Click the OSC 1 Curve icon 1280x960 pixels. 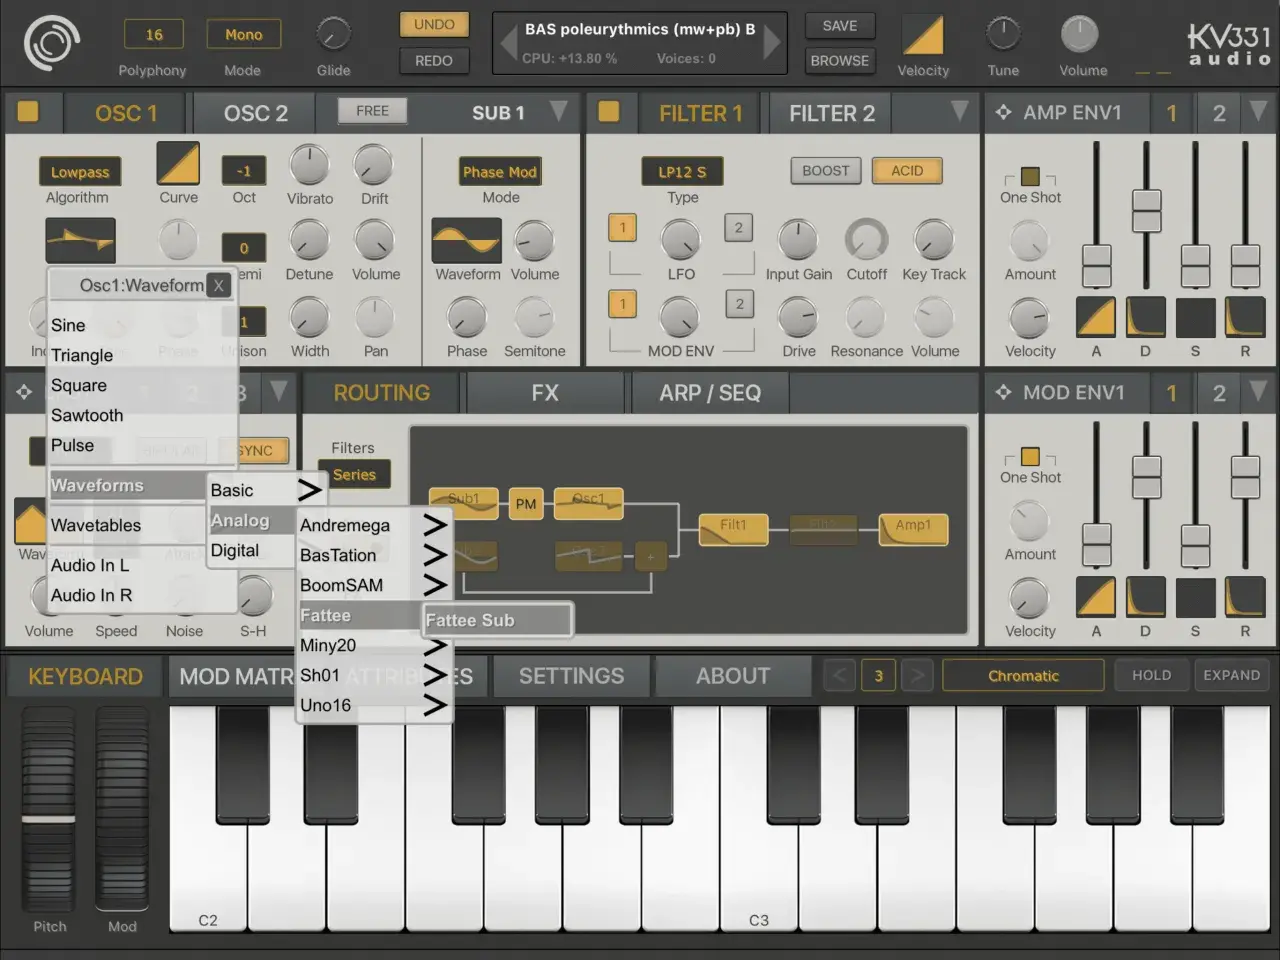coord(178,163)
